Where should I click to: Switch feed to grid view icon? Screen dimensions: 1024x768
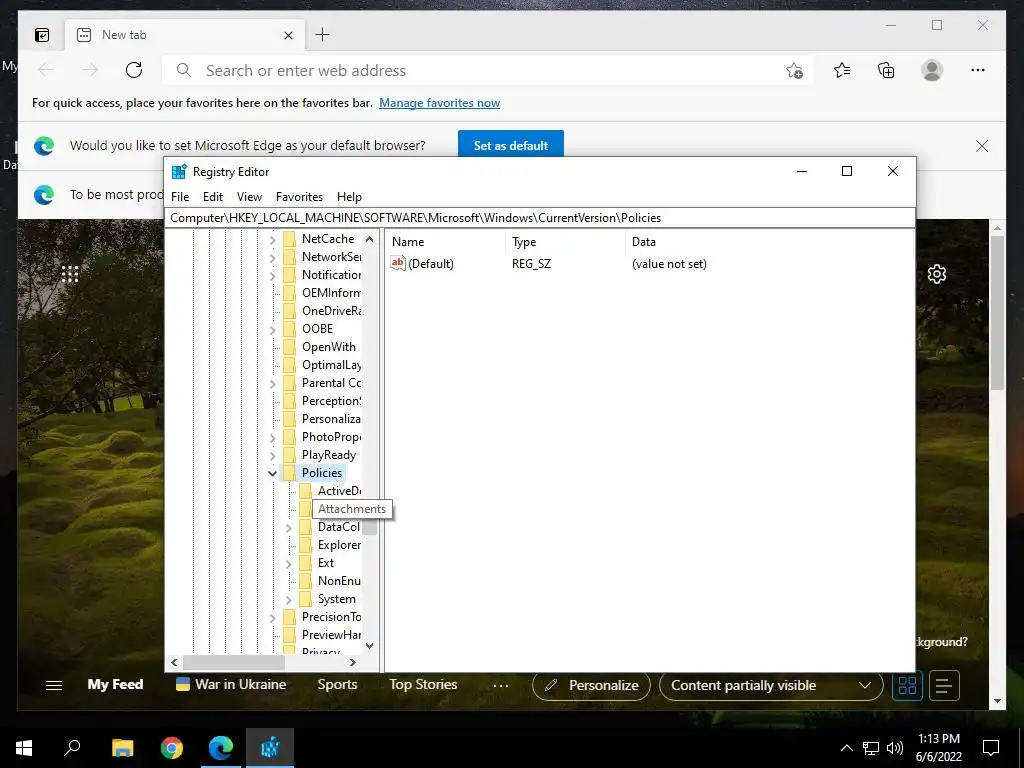(x=907, y=686)
